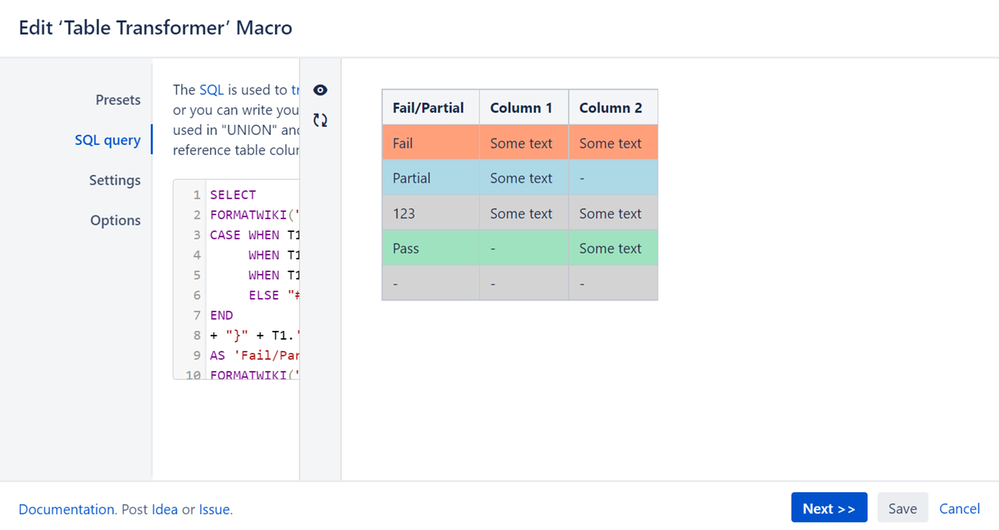The image size is (999, 530).
Task: Toggle the preview eye icon
Action: click(x=320, y=90)
